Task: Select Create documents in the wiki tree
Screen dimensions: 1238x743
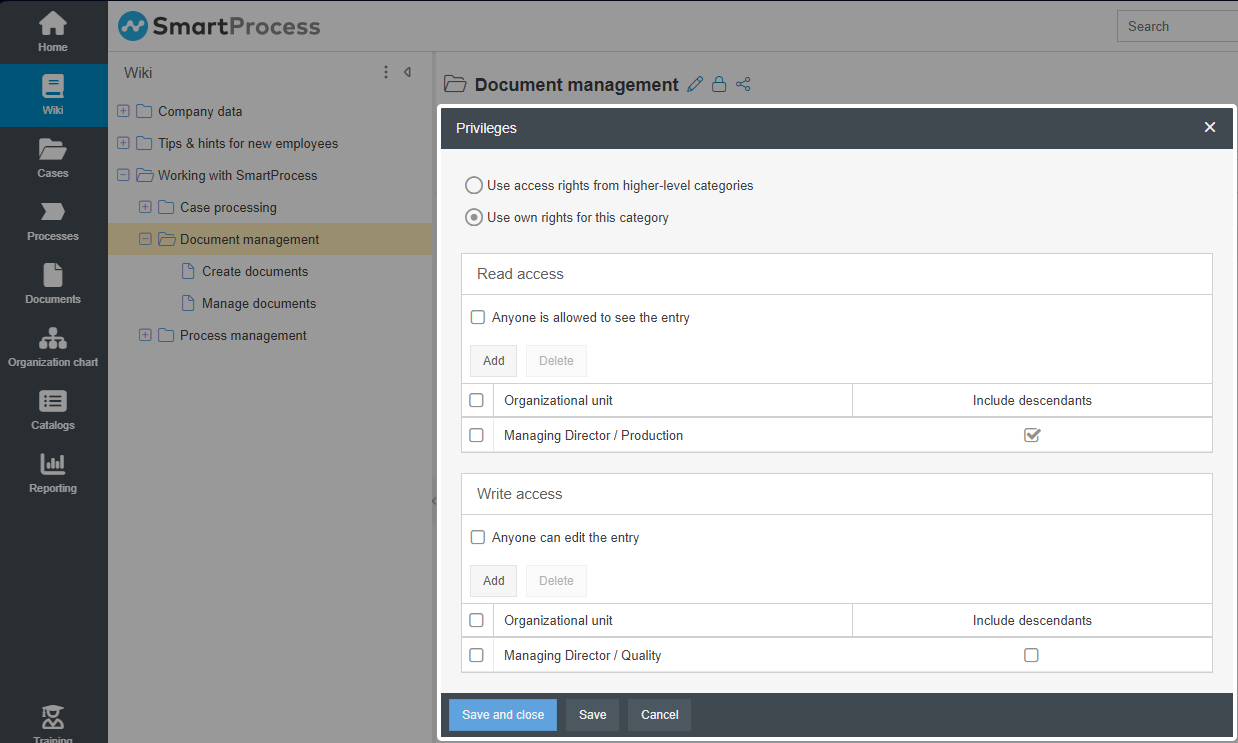Action: [x=255, y=271]
